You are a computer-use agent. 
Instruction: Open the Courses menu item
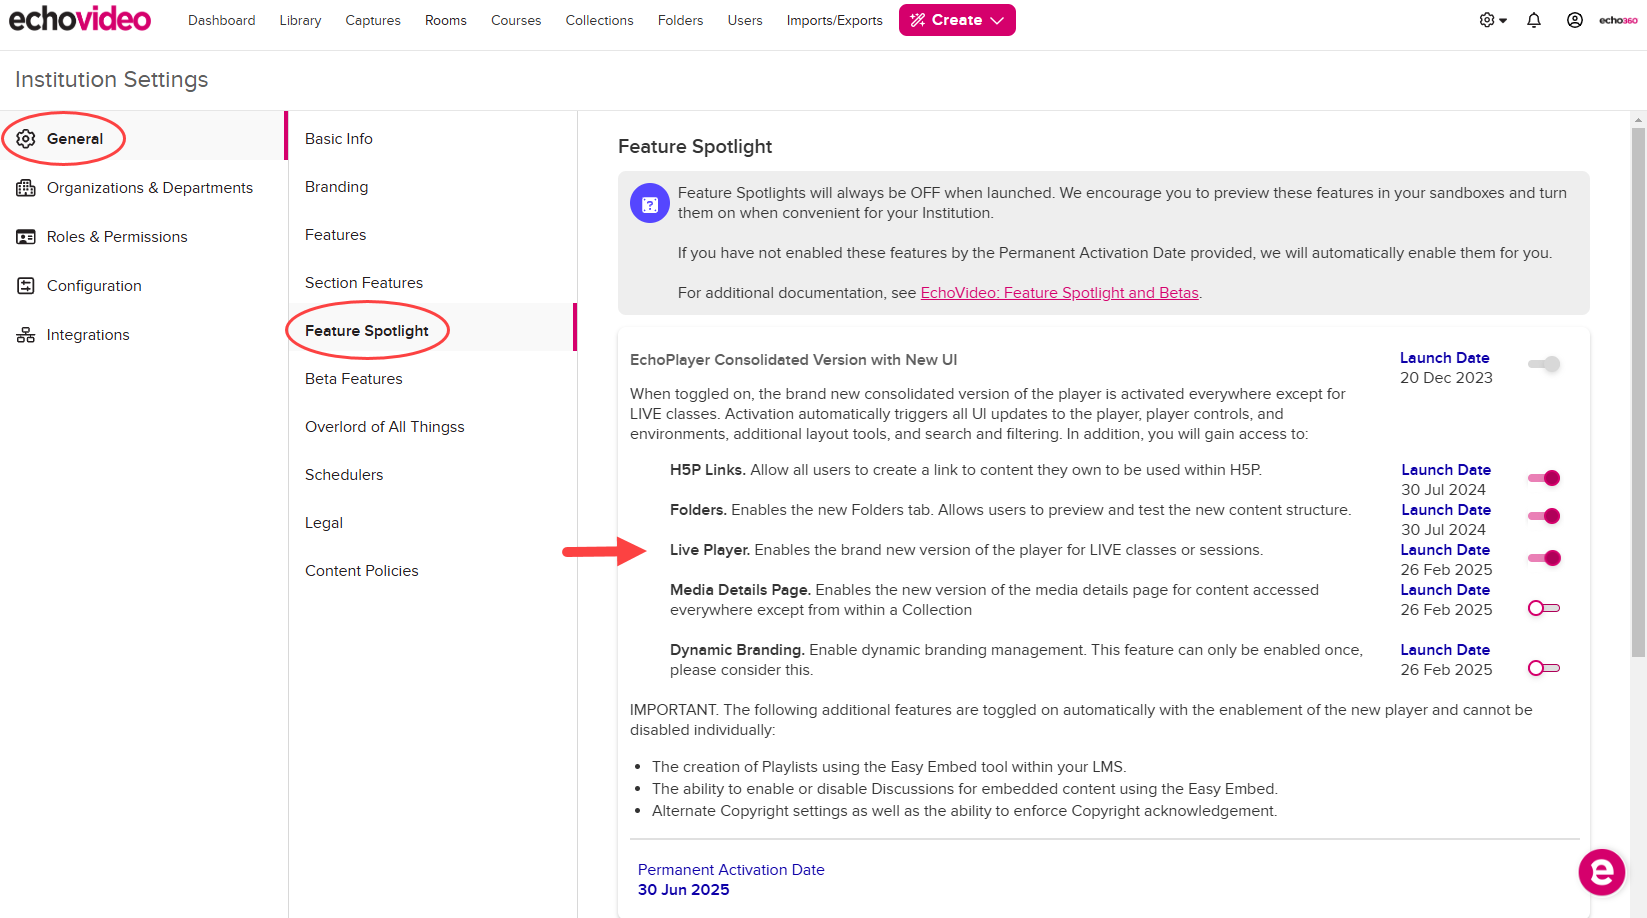(516, 20)
